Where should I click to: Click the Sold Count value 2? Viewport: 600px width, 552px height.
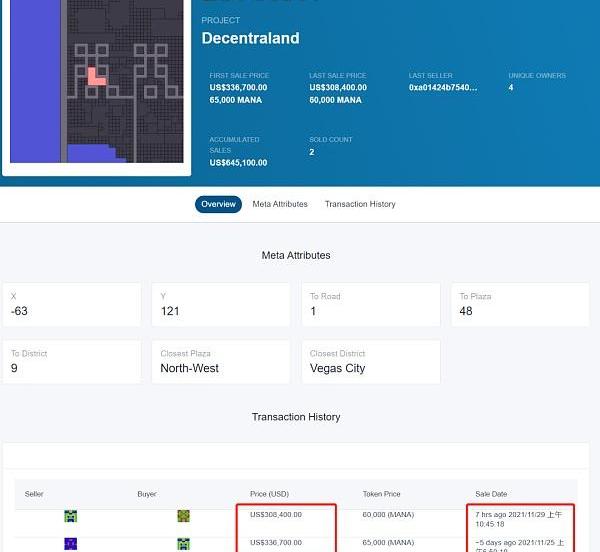(311, 152)
